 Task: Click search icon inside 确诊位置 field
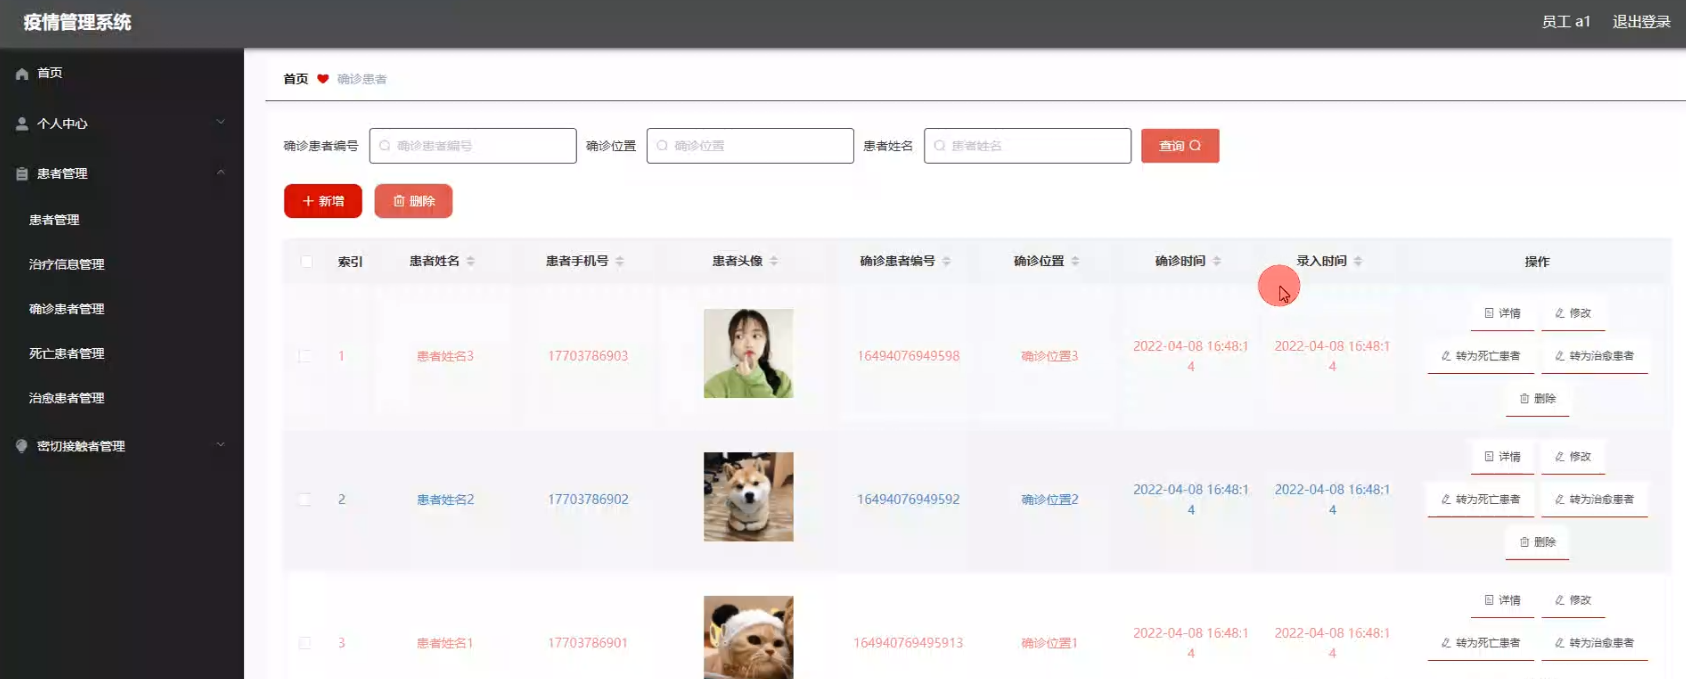click(x=662, y=146)
